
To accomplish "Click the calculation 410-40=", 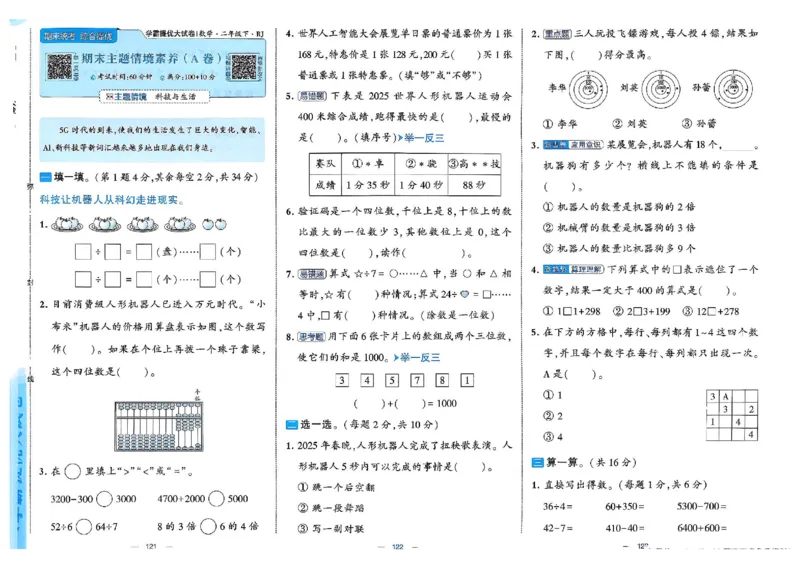I will click(x=624, y=528).
